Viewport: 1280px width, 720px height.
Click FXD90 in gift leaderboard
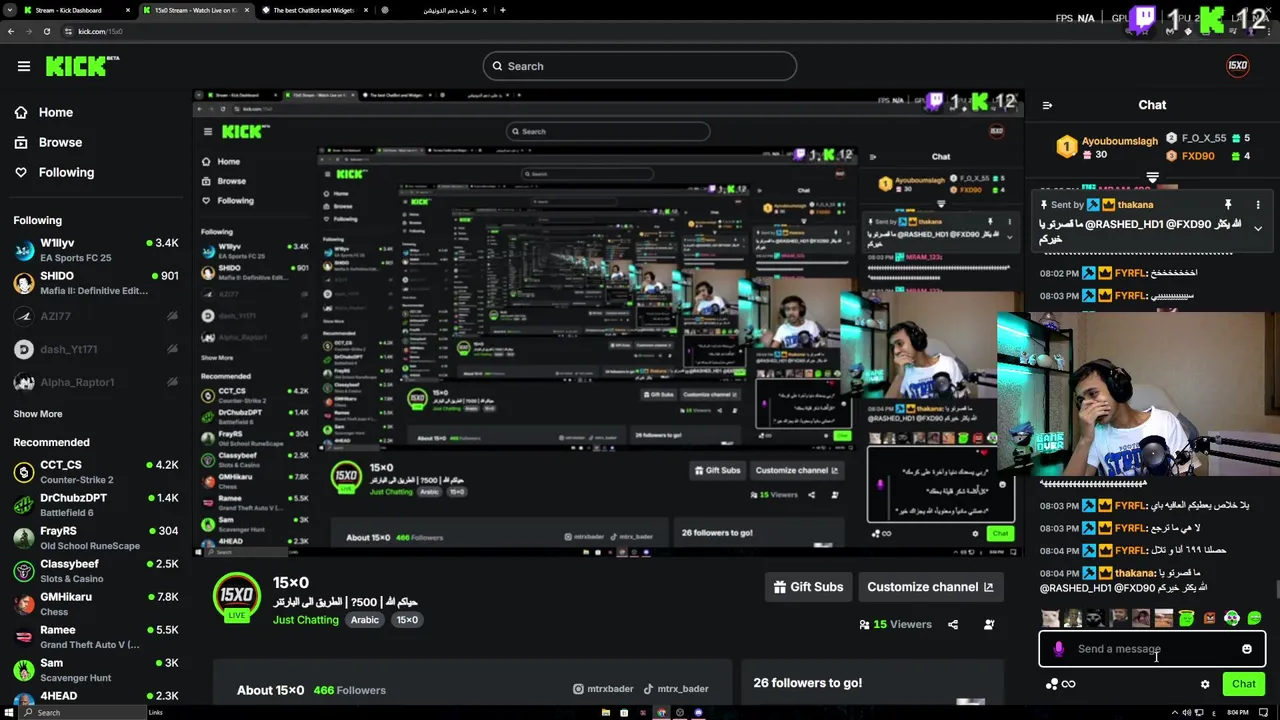coord(1197,156)
